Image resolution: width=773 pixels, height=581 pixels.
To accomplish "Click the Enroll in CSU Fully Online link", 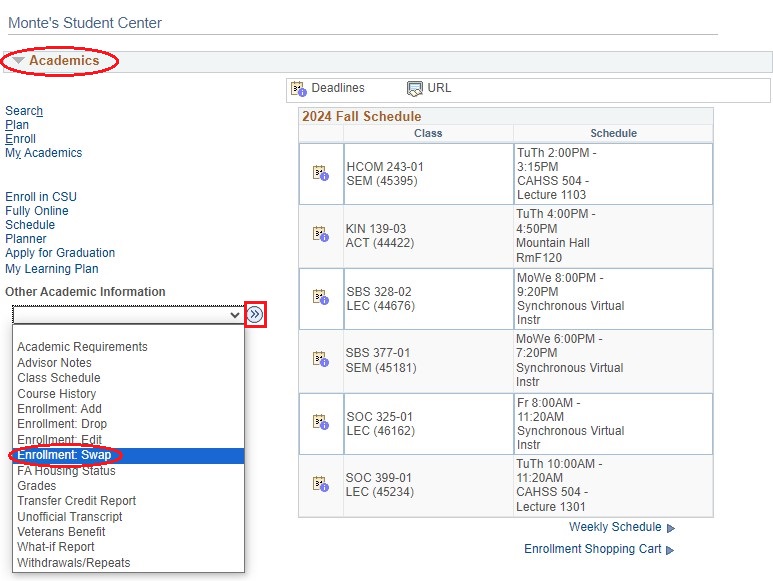I will 40,204.
